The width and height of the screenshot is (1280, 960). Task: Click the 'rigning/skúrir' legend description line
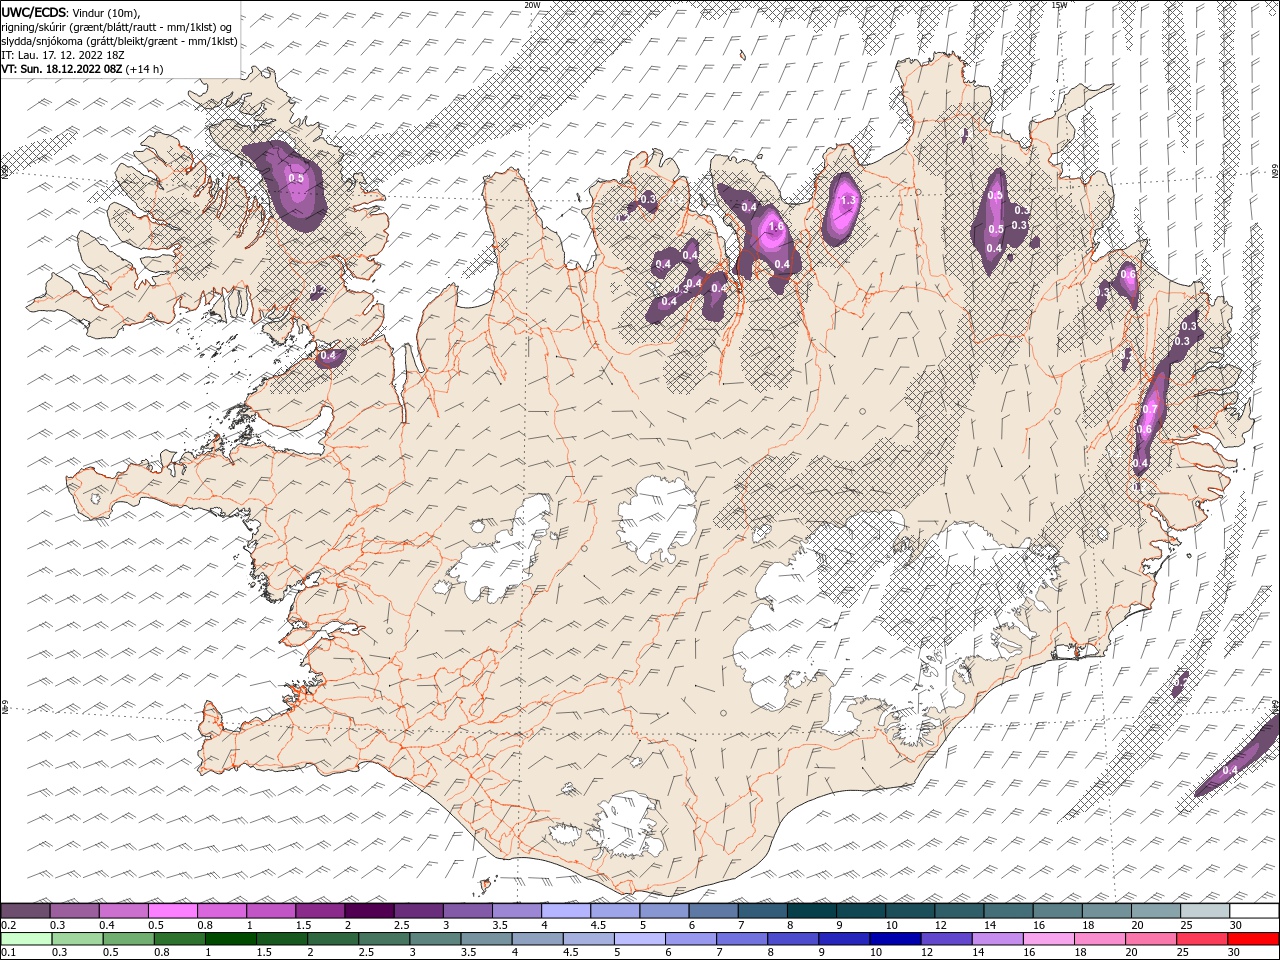pos(117,27)
